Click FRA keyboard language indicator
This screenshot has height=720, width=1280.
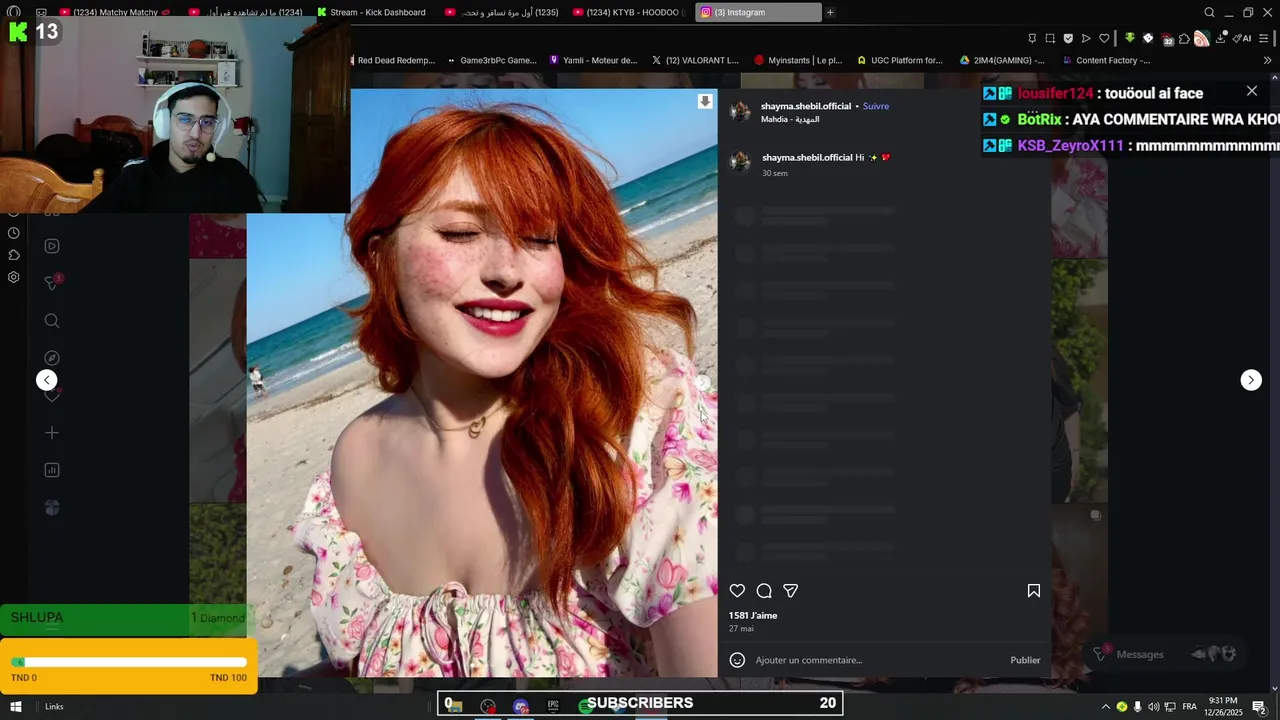click(x=1189, y=706)
